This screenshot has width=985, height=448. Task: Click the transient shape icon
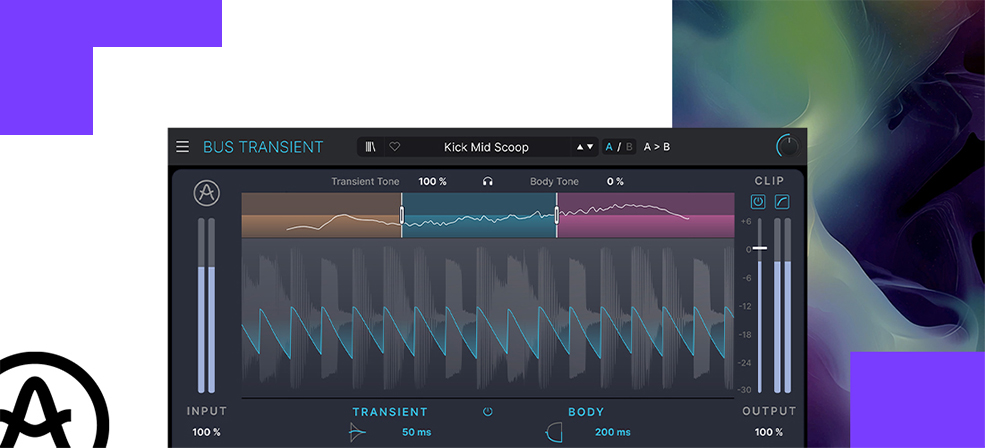tap(358, 432)
